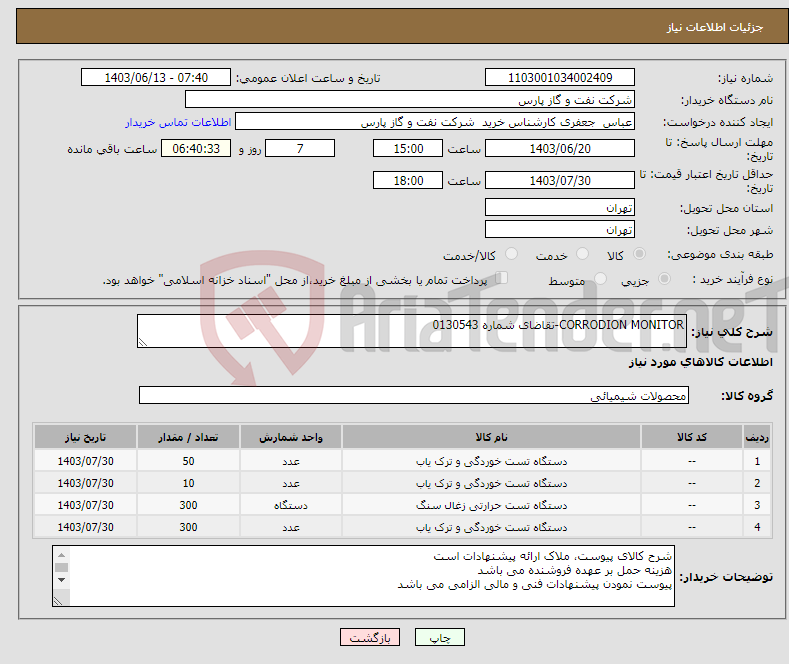Select the کالا radio button
Screen dimensions: 789x664
[x=639, y=254]
